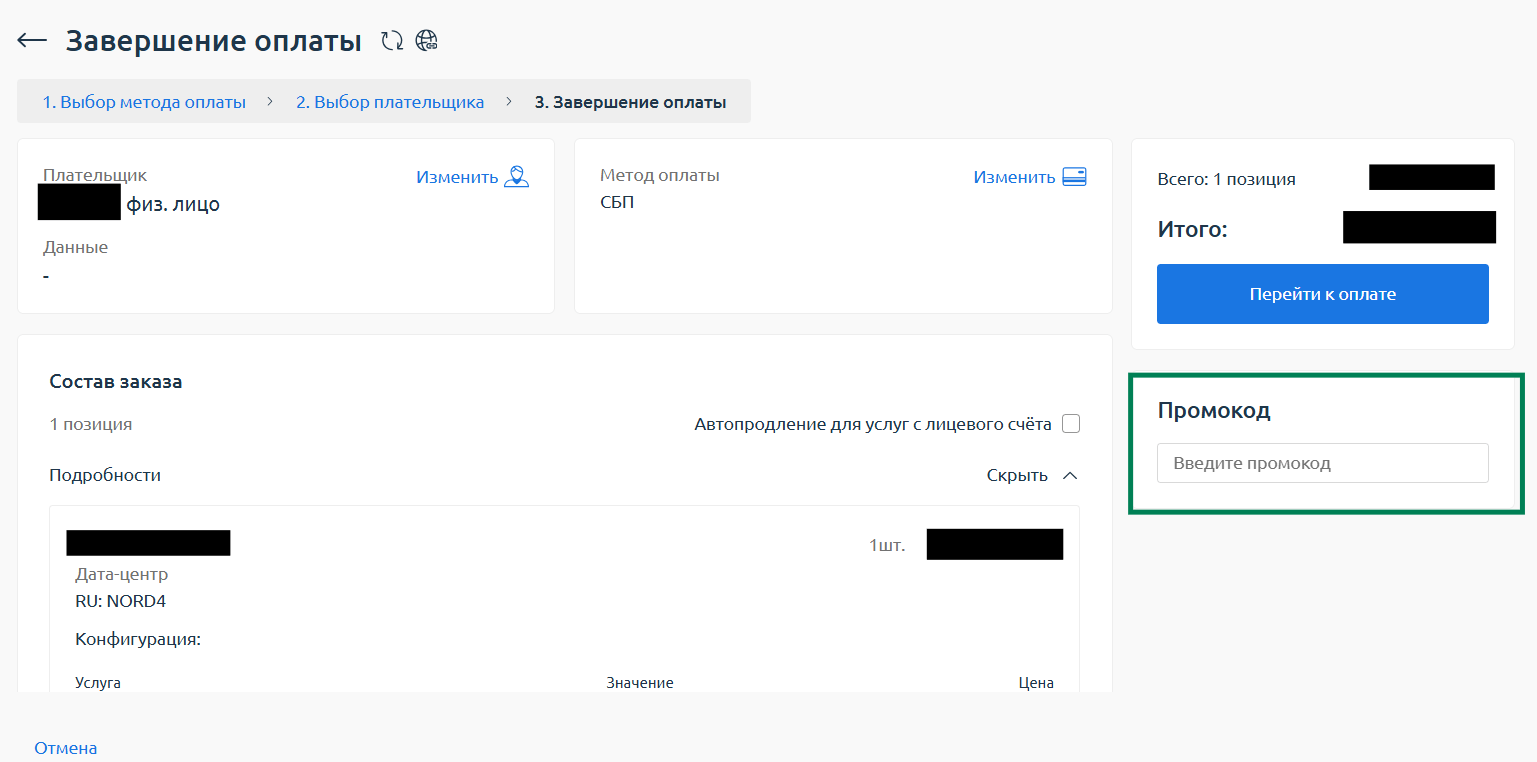This screenshot has width=1537, height=762.
Task: Focus the Введите промокод input field
Action: 1322,463
